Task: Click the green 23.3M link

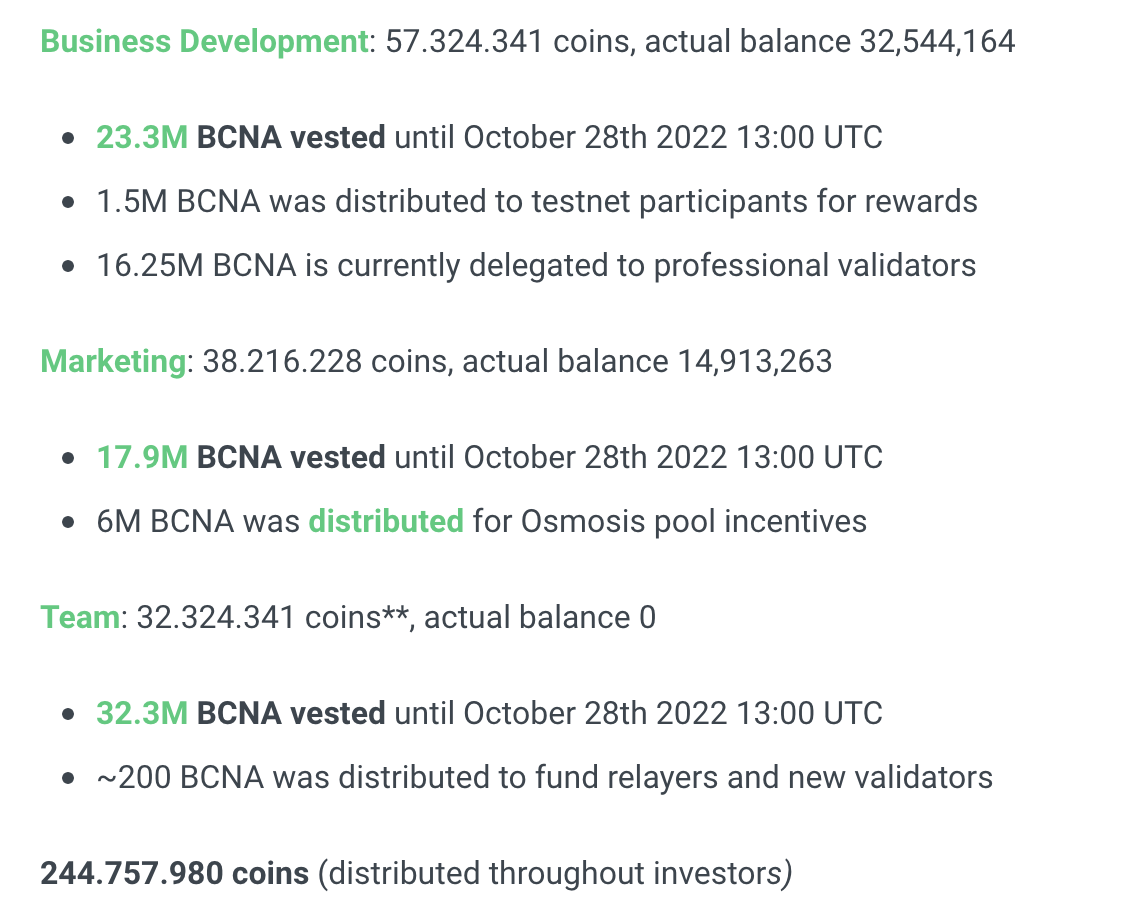Action: tap(141, 137)
